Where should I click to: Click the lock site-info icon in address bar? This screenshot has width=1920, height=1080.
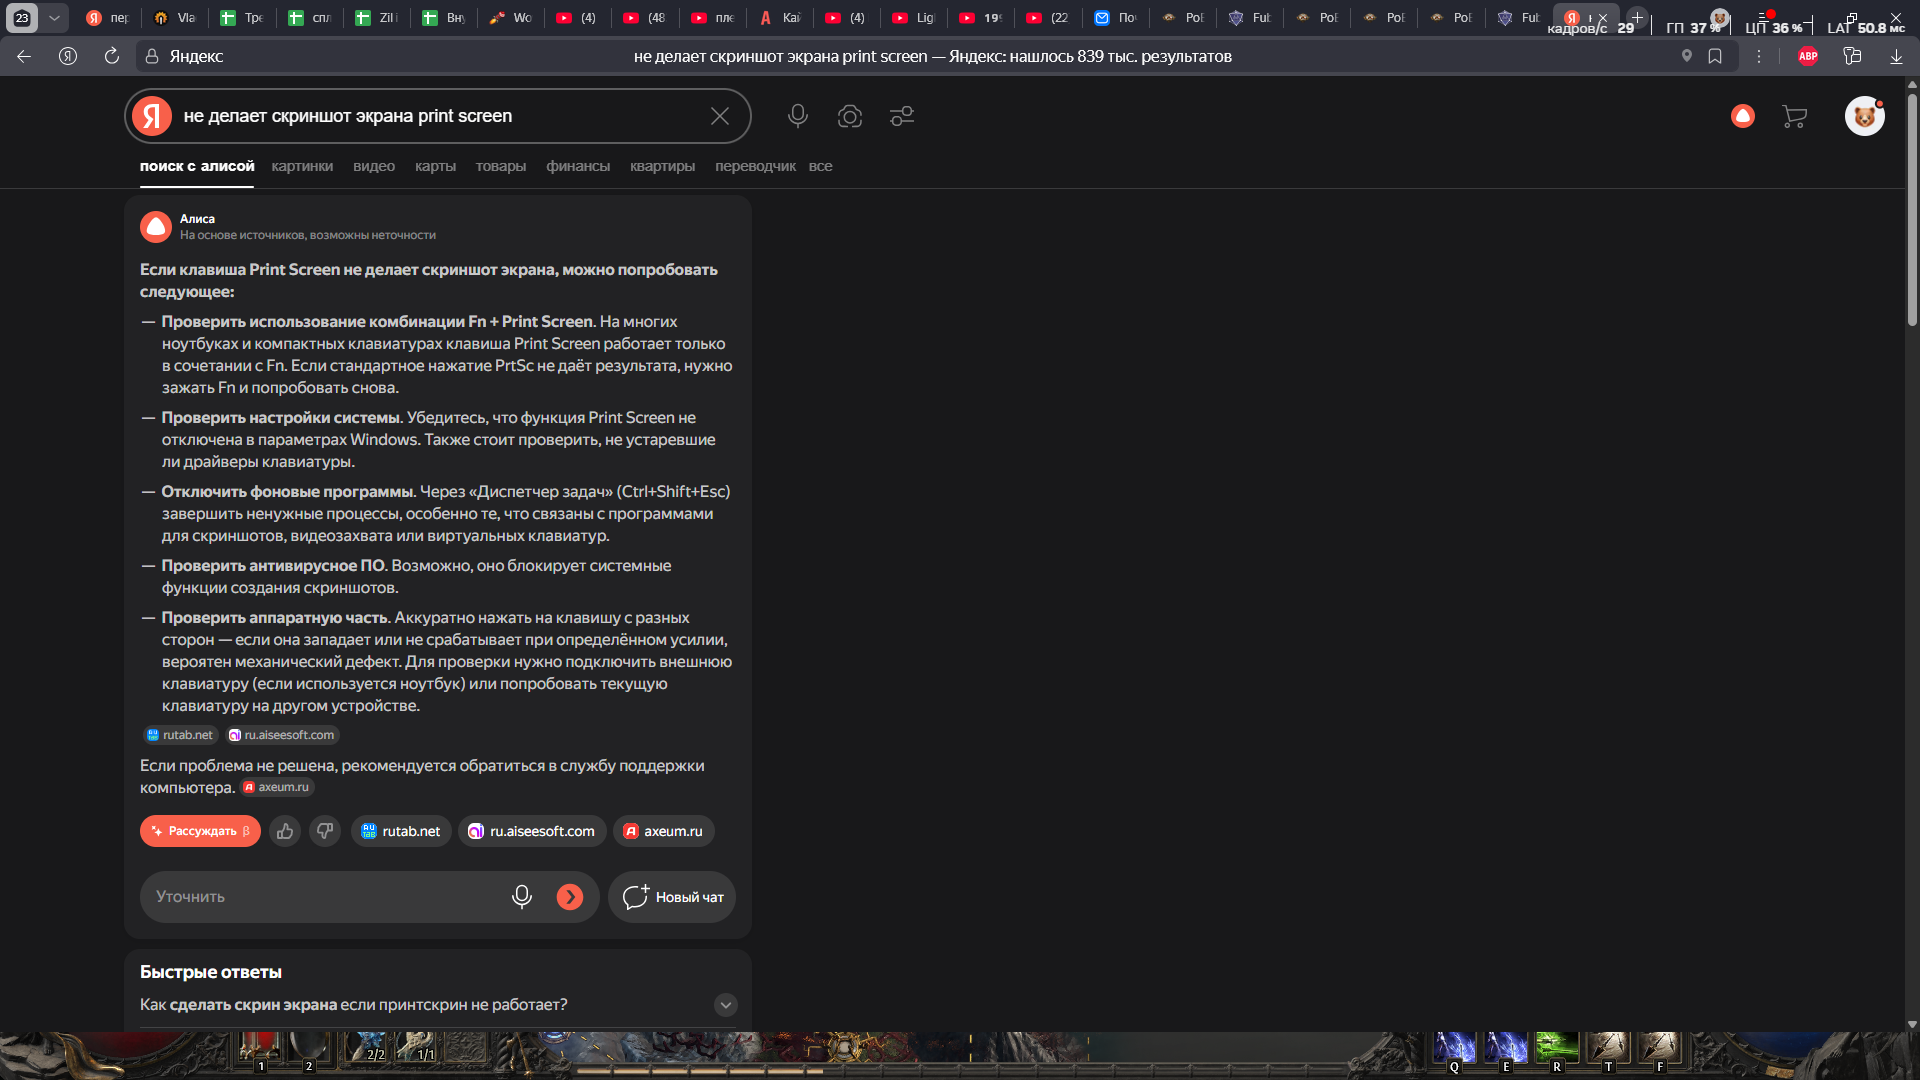152,56
